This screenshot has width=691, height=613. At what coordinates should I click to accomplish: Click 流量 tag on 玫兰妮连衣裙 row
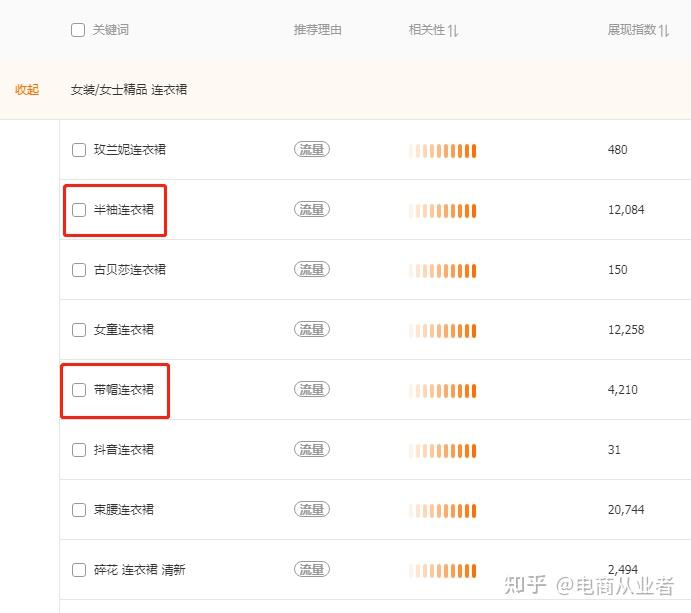pos(312,150)
